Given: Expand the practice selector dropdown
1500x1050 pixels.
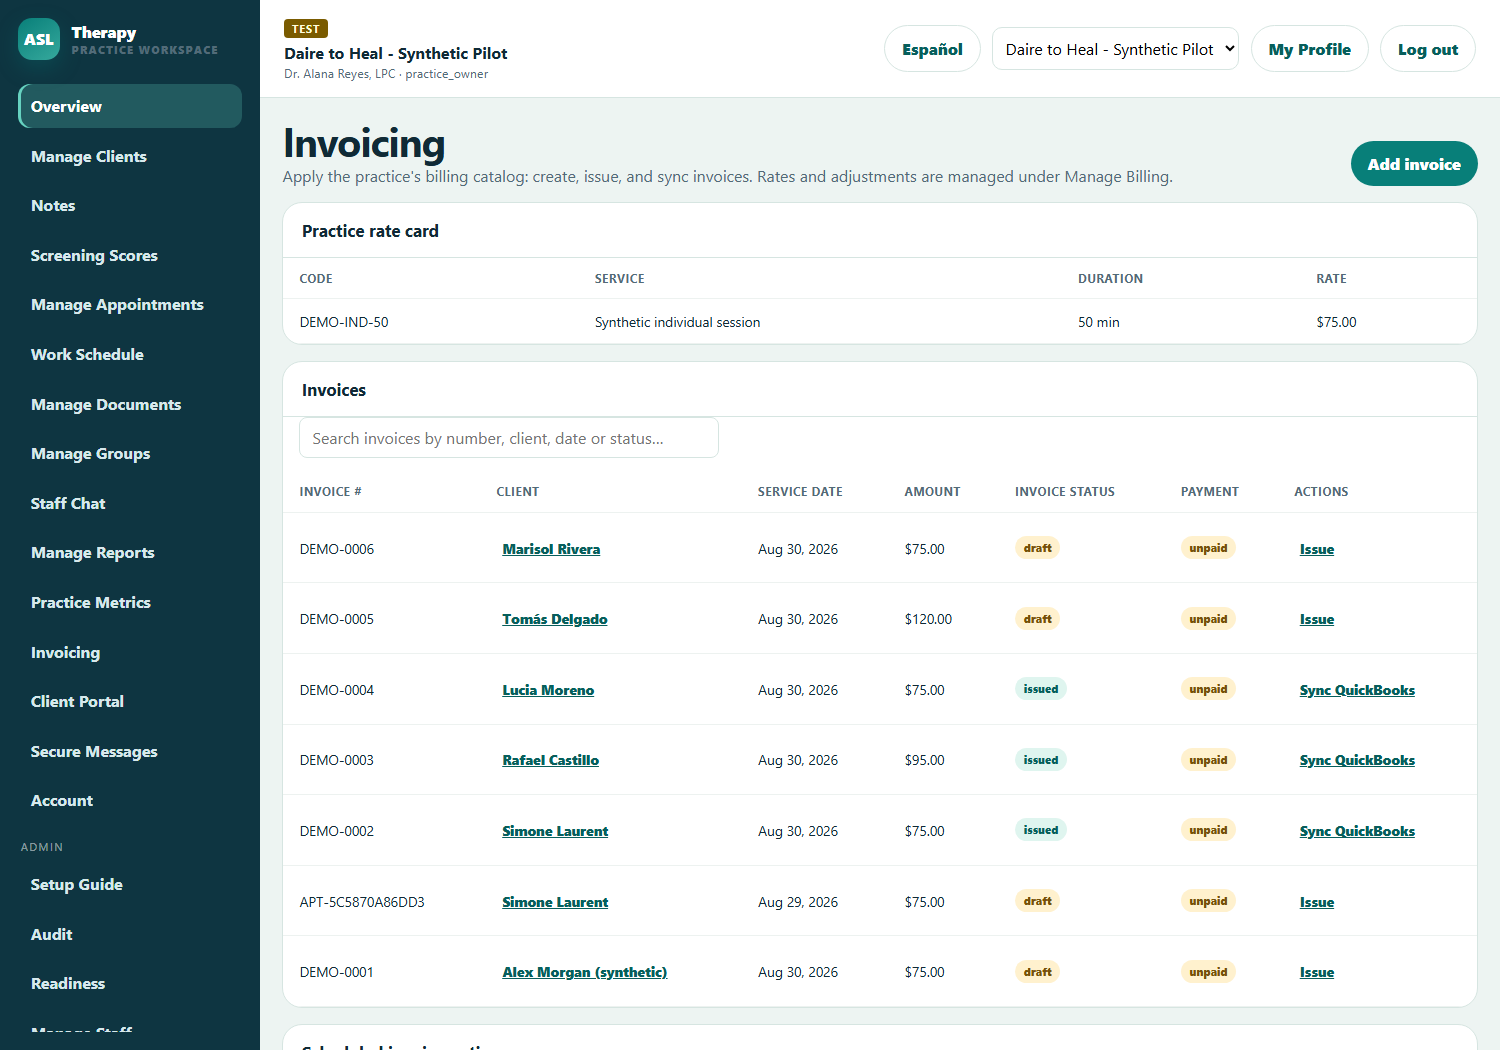Looking at the screenshot, I should (1115, 49).
